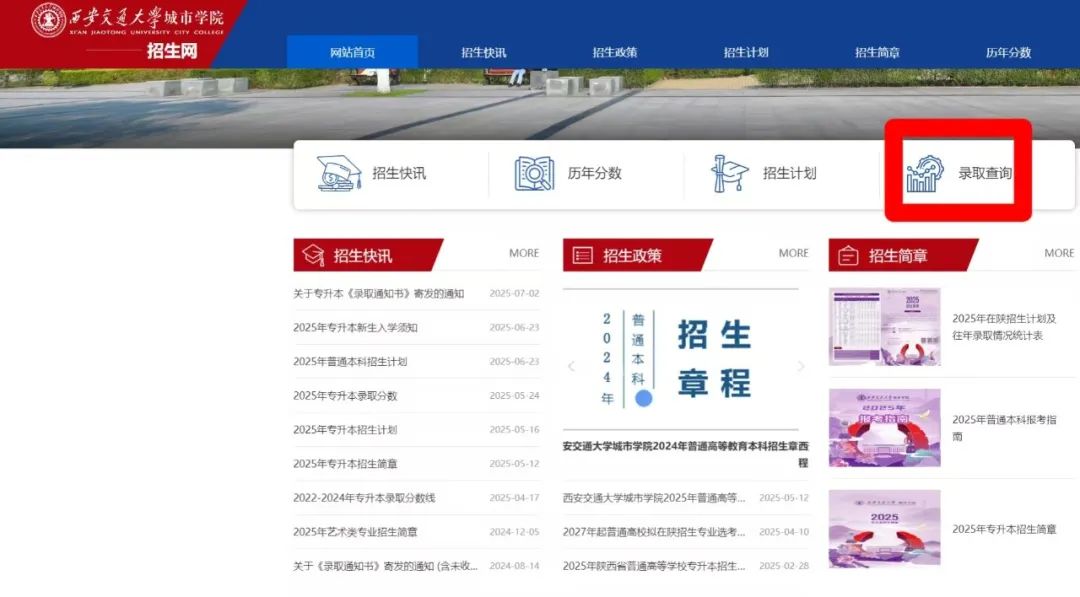Click the red 招生快讯 section header icon
Image resolution: width=1080 pixels, height=597 pixels.
(x=315, y=255)
